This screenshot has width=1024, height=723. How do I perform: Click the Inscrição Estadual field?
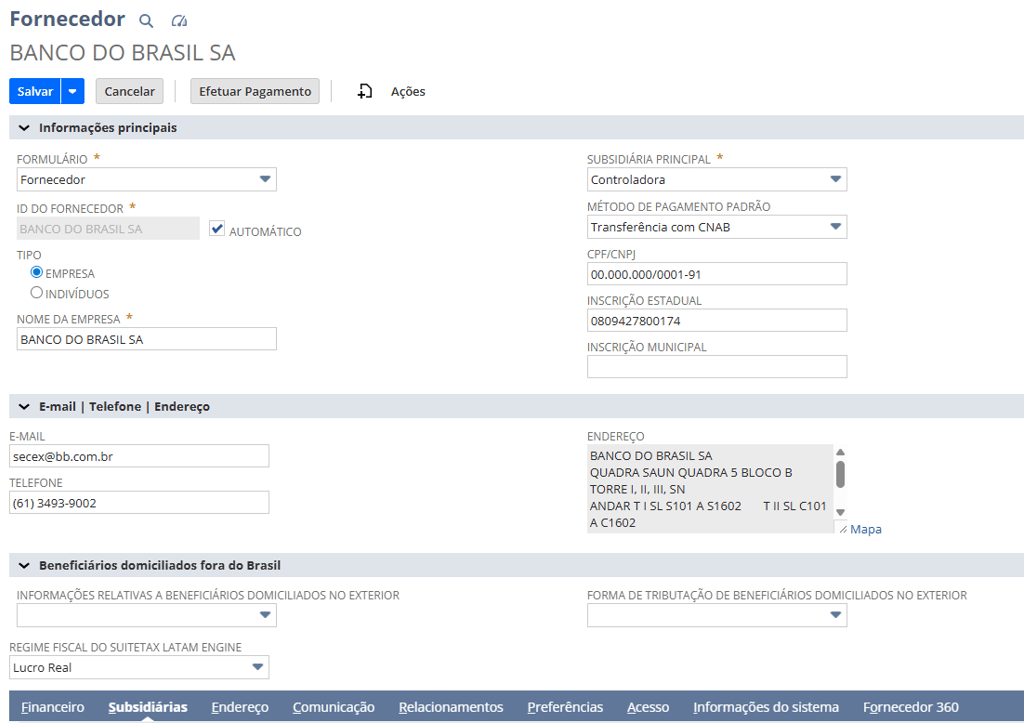(717, 321)
